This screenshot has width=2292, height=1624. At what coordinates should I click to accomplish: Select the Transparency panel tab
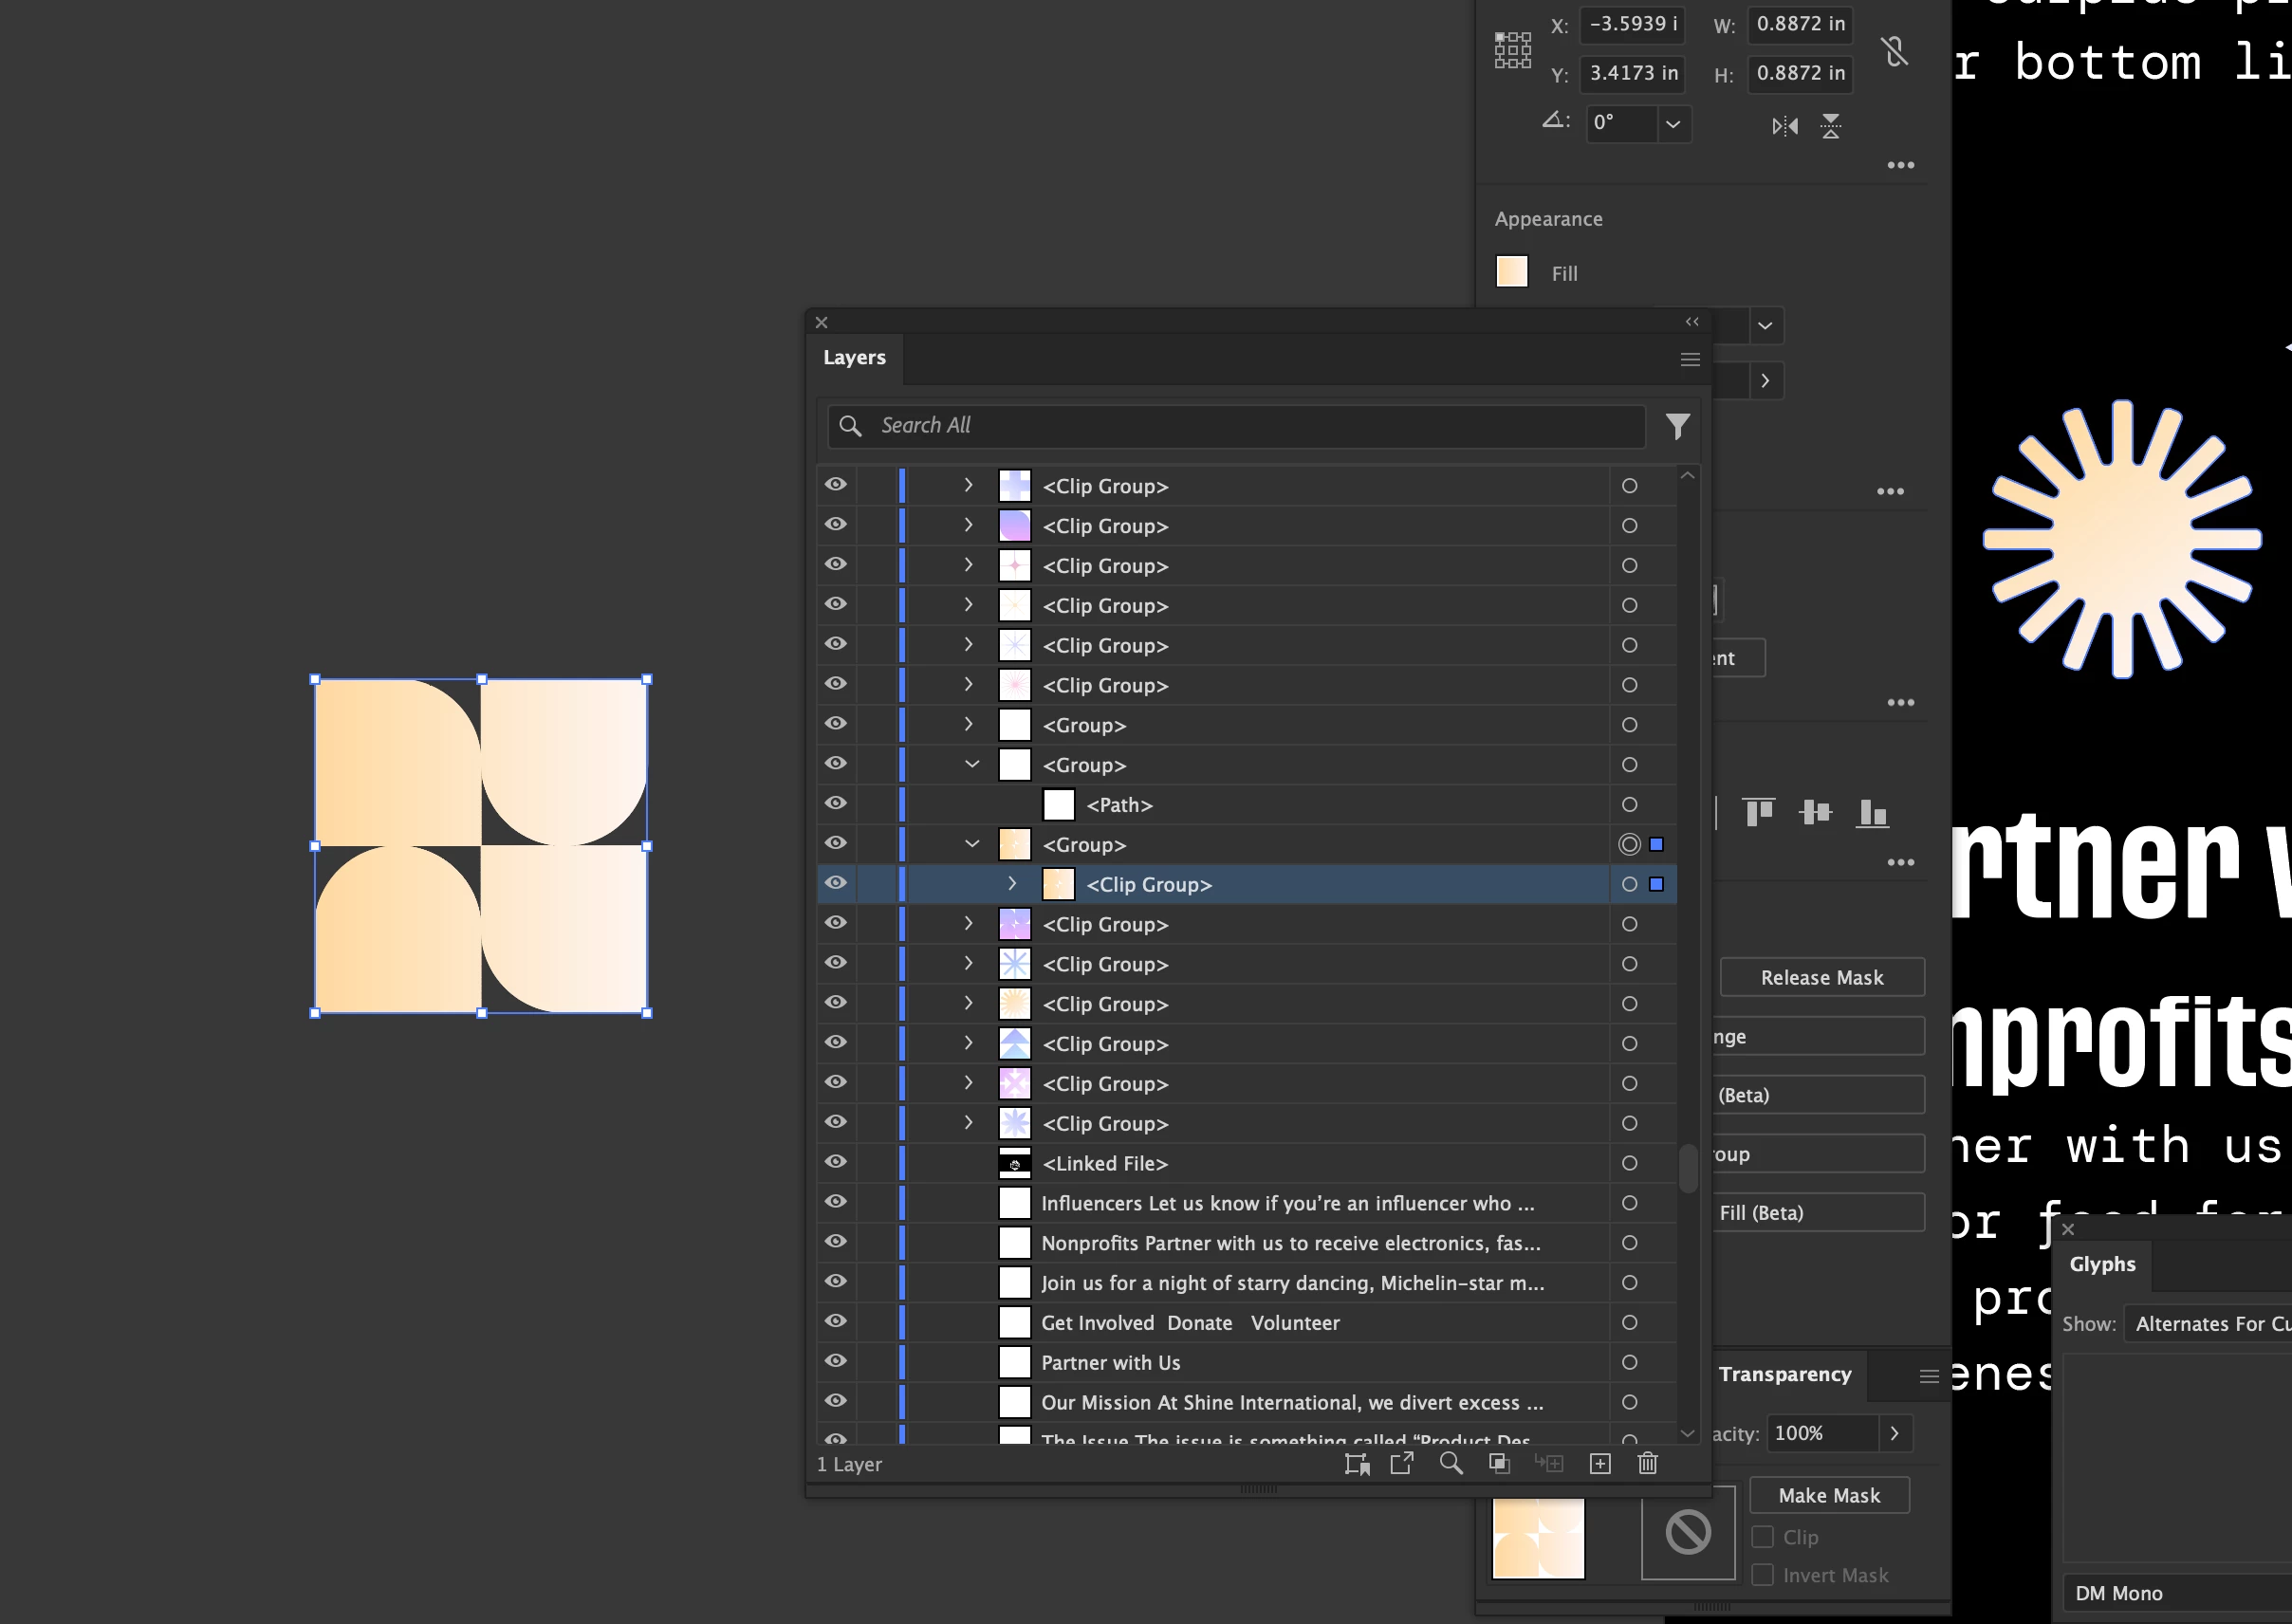pos(1784,1374)
